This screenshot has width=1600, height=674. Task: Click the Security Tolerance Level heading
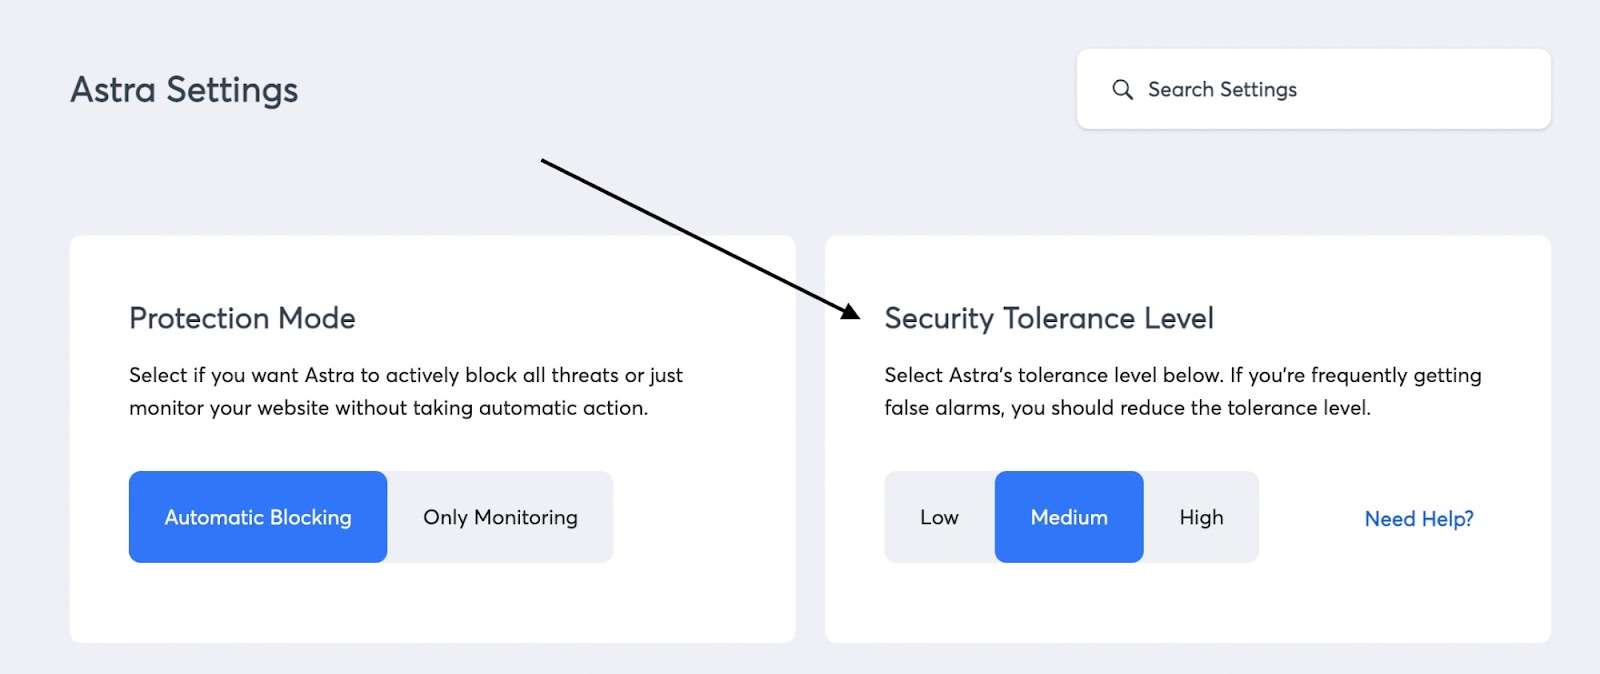[x=1048, y=318]
